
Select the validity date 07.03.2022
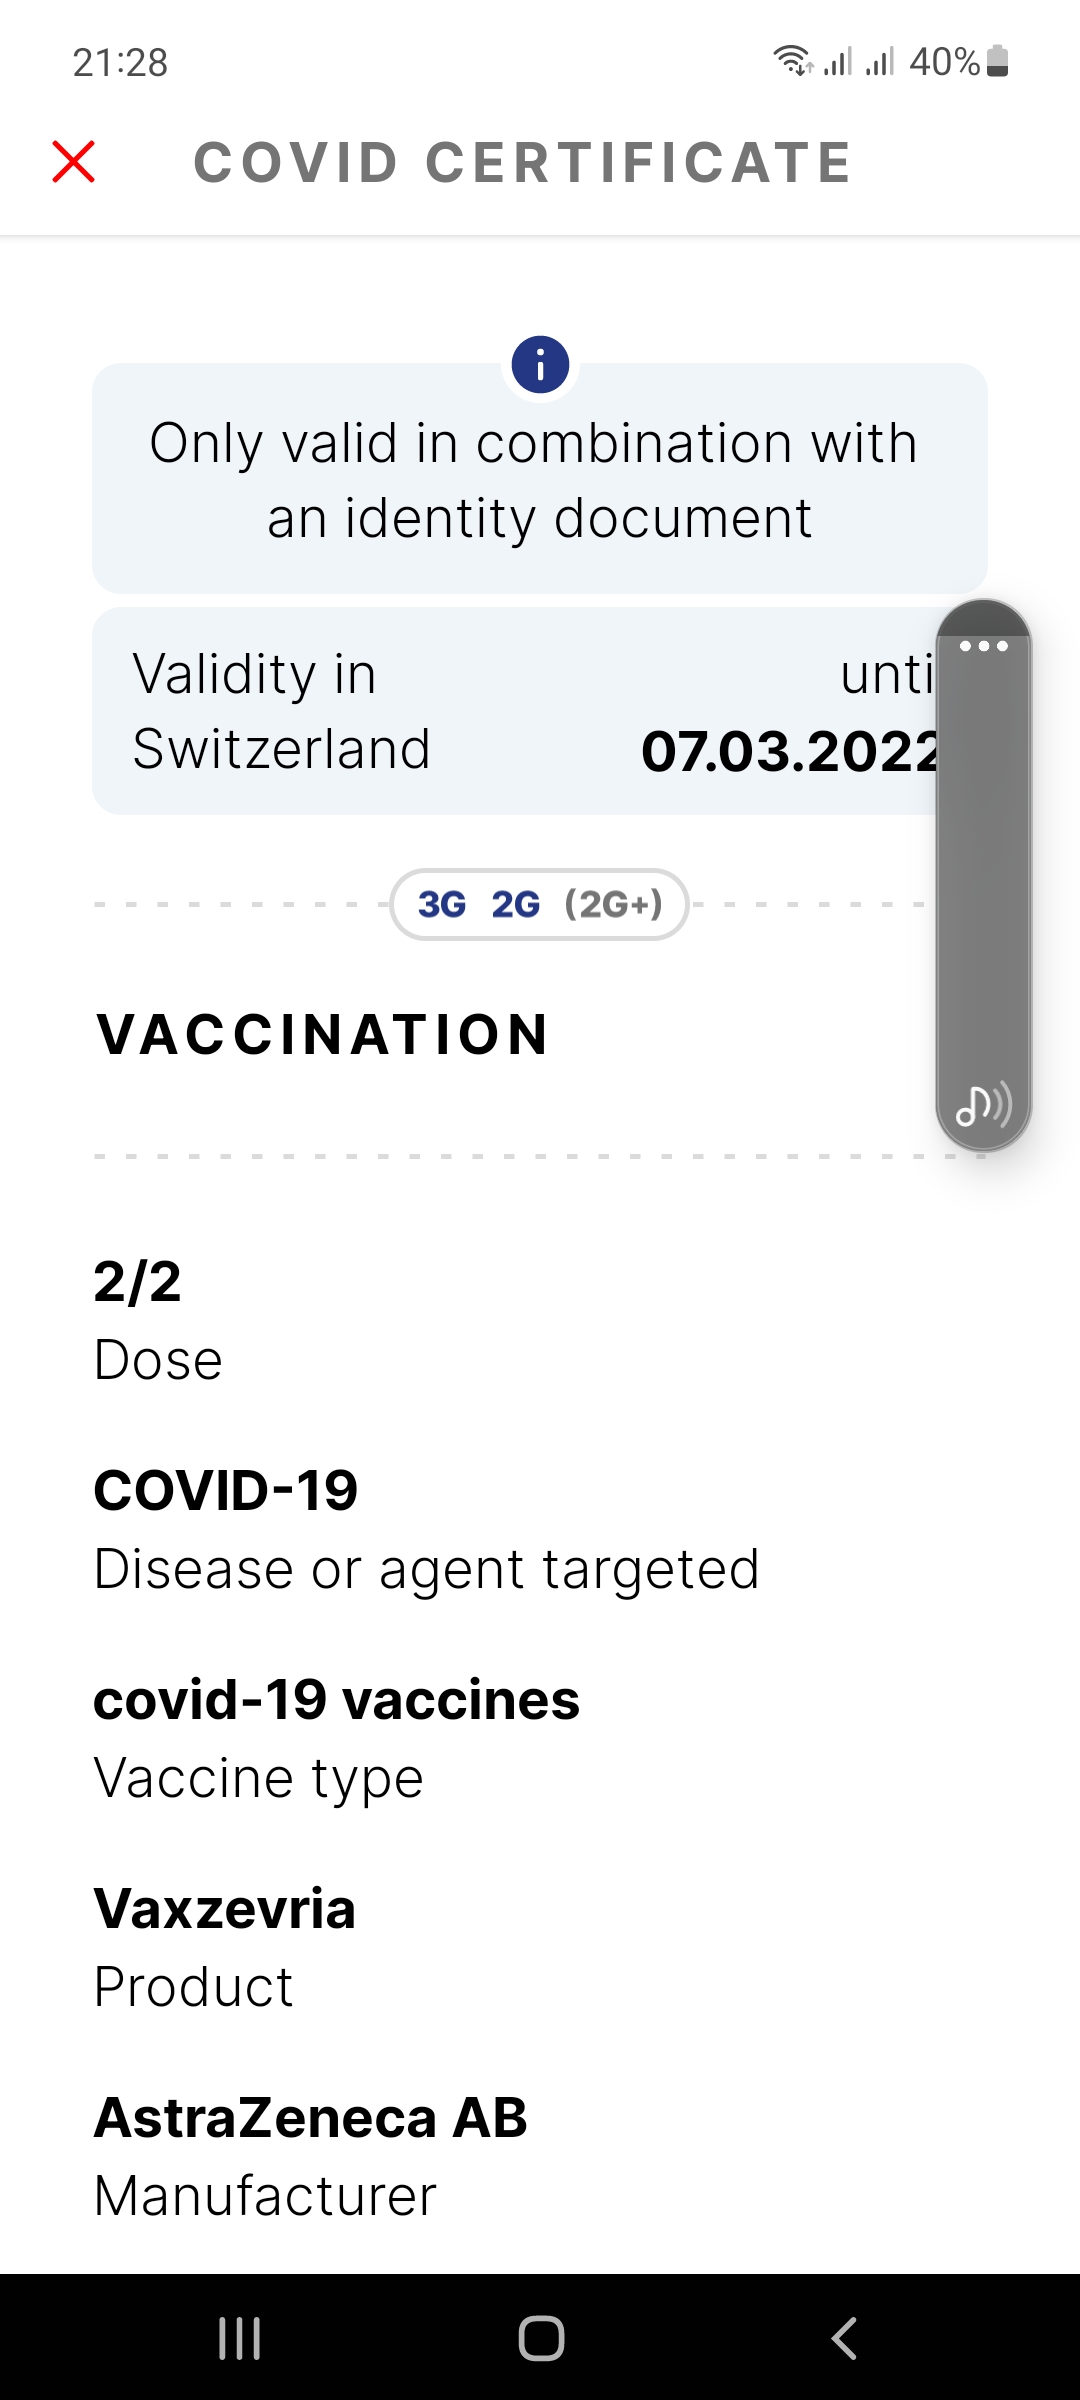tap(790, 752)
